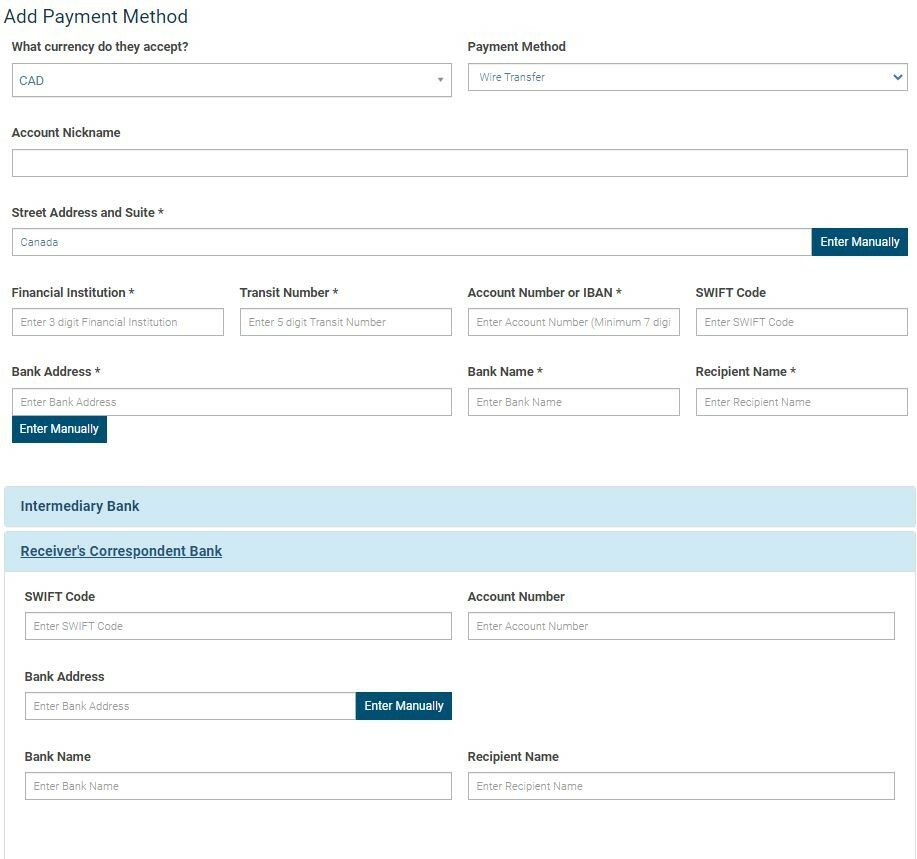Click the SWIFT Code field near Transit Number
Screen dimensions: 917x859
801,321
